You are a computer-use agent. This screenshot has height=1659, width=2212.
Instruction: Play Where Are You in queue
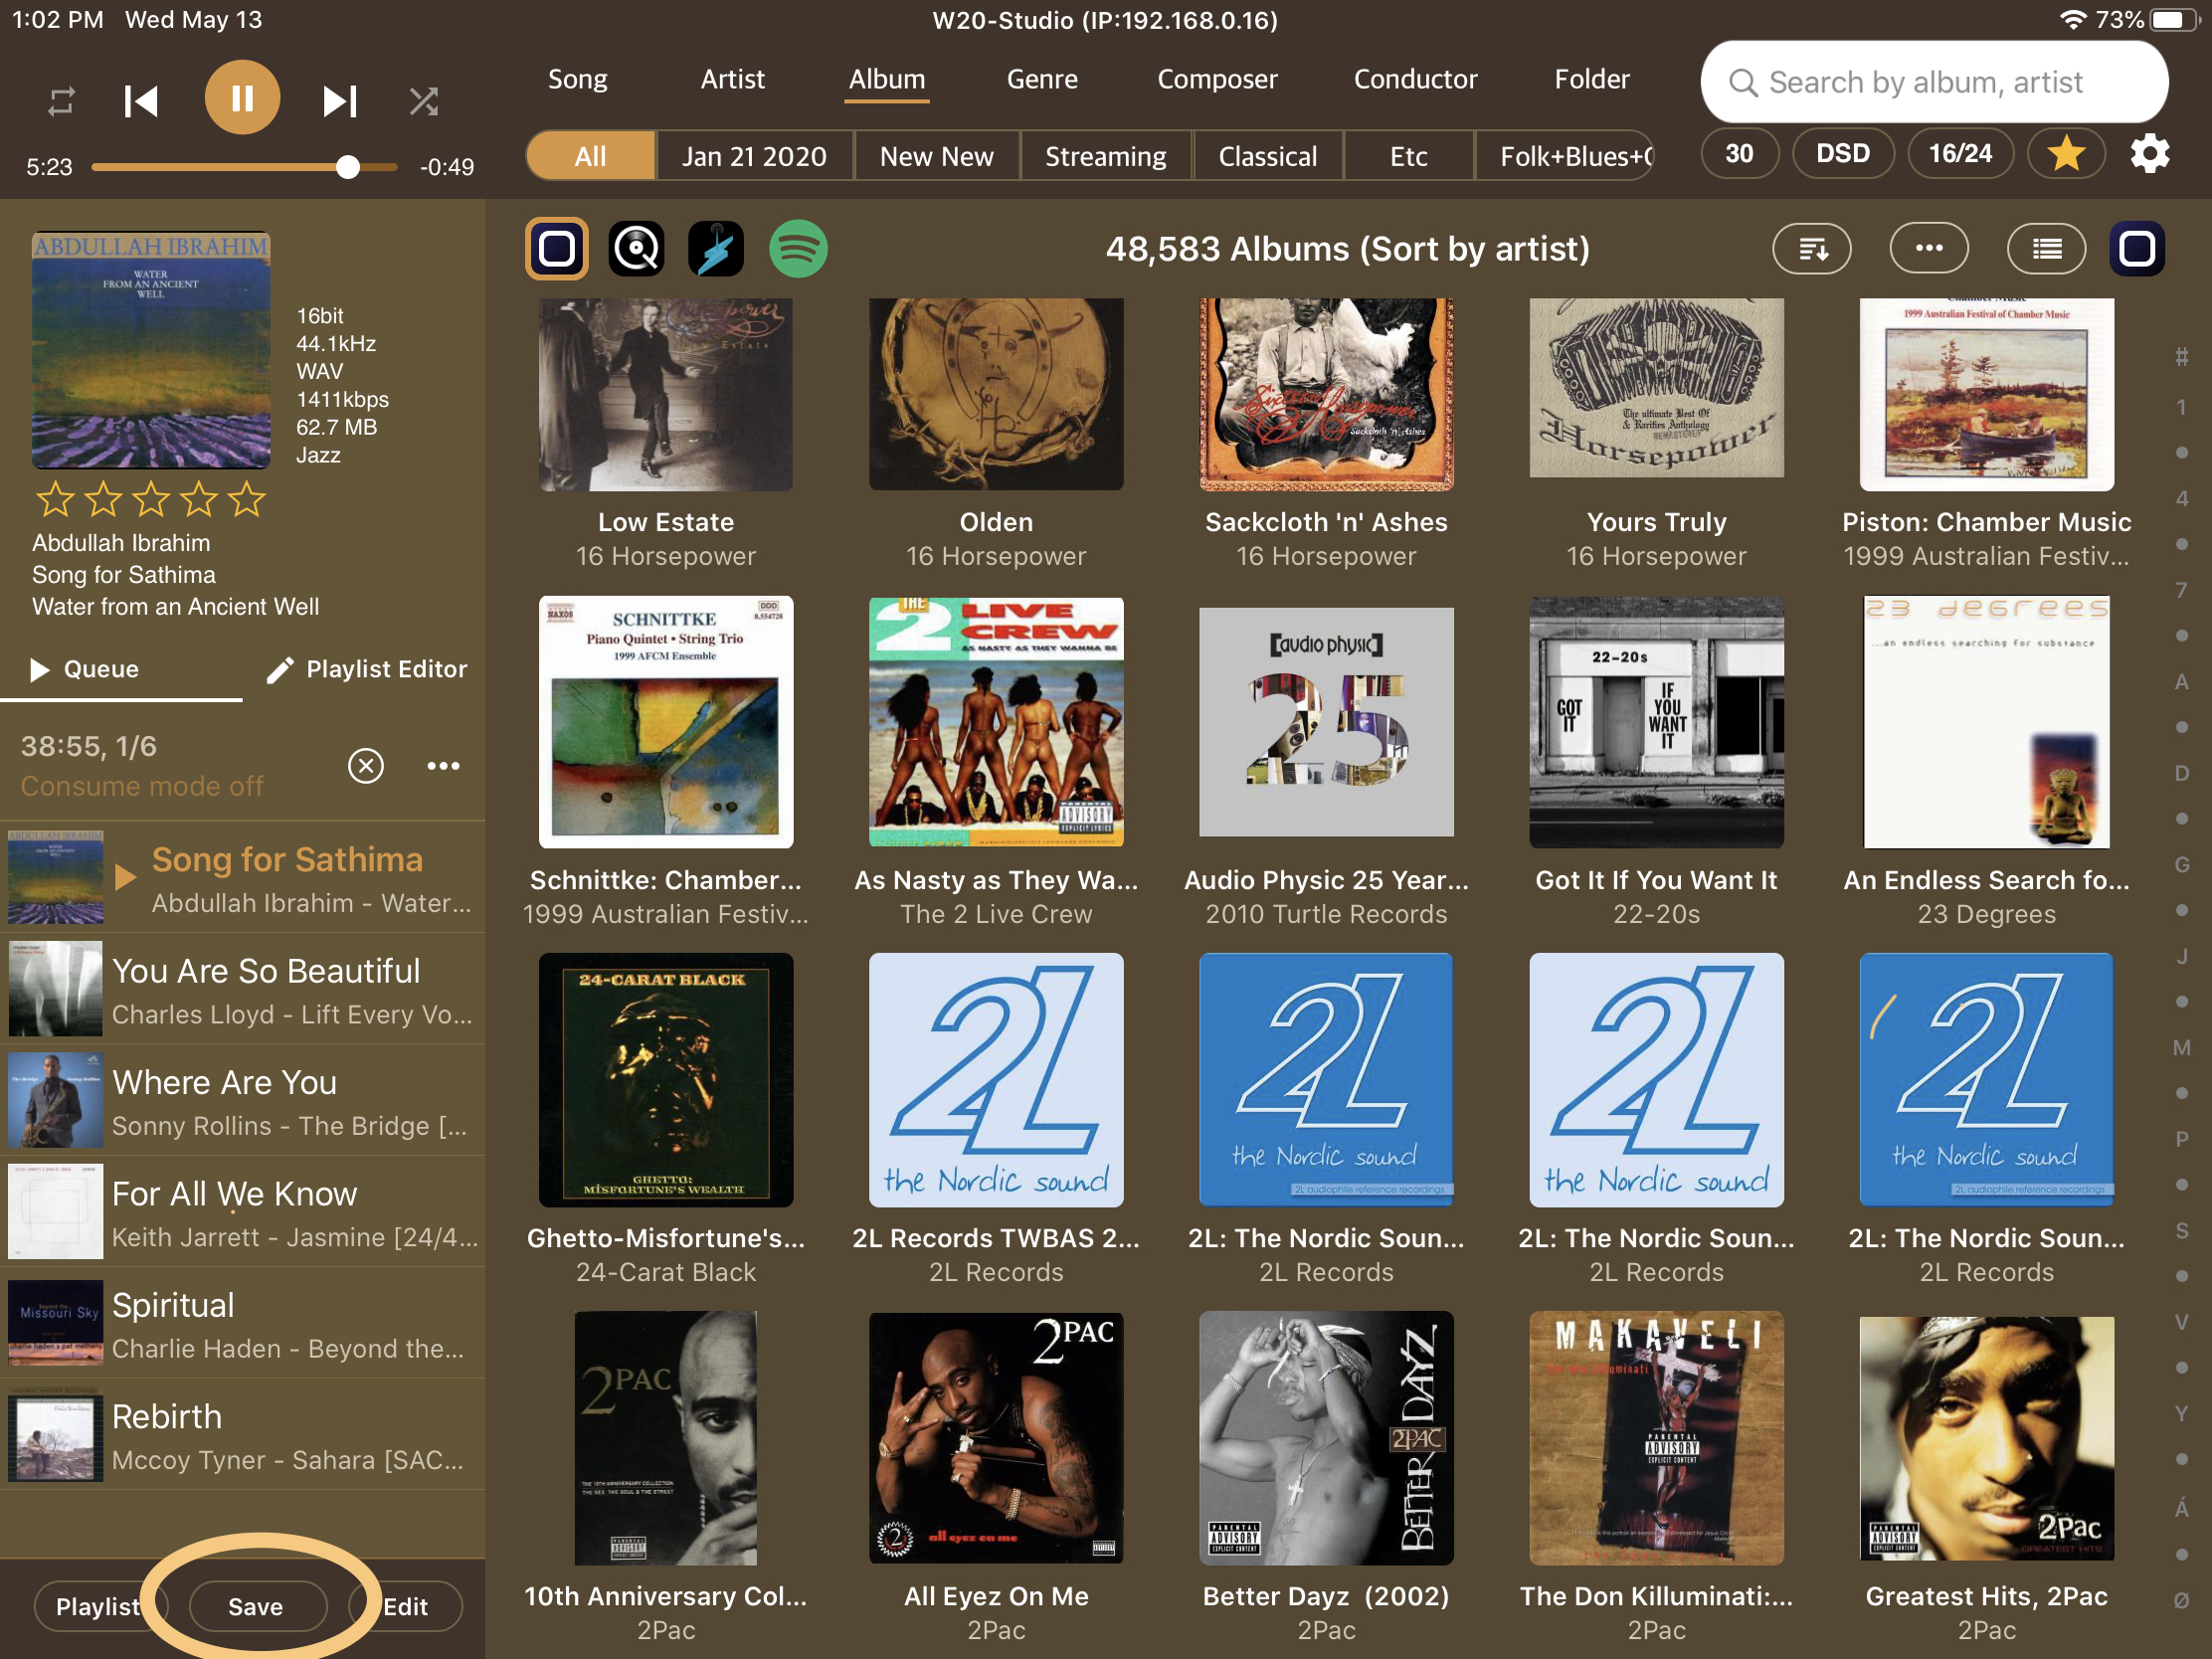(x=243, y=1100)
